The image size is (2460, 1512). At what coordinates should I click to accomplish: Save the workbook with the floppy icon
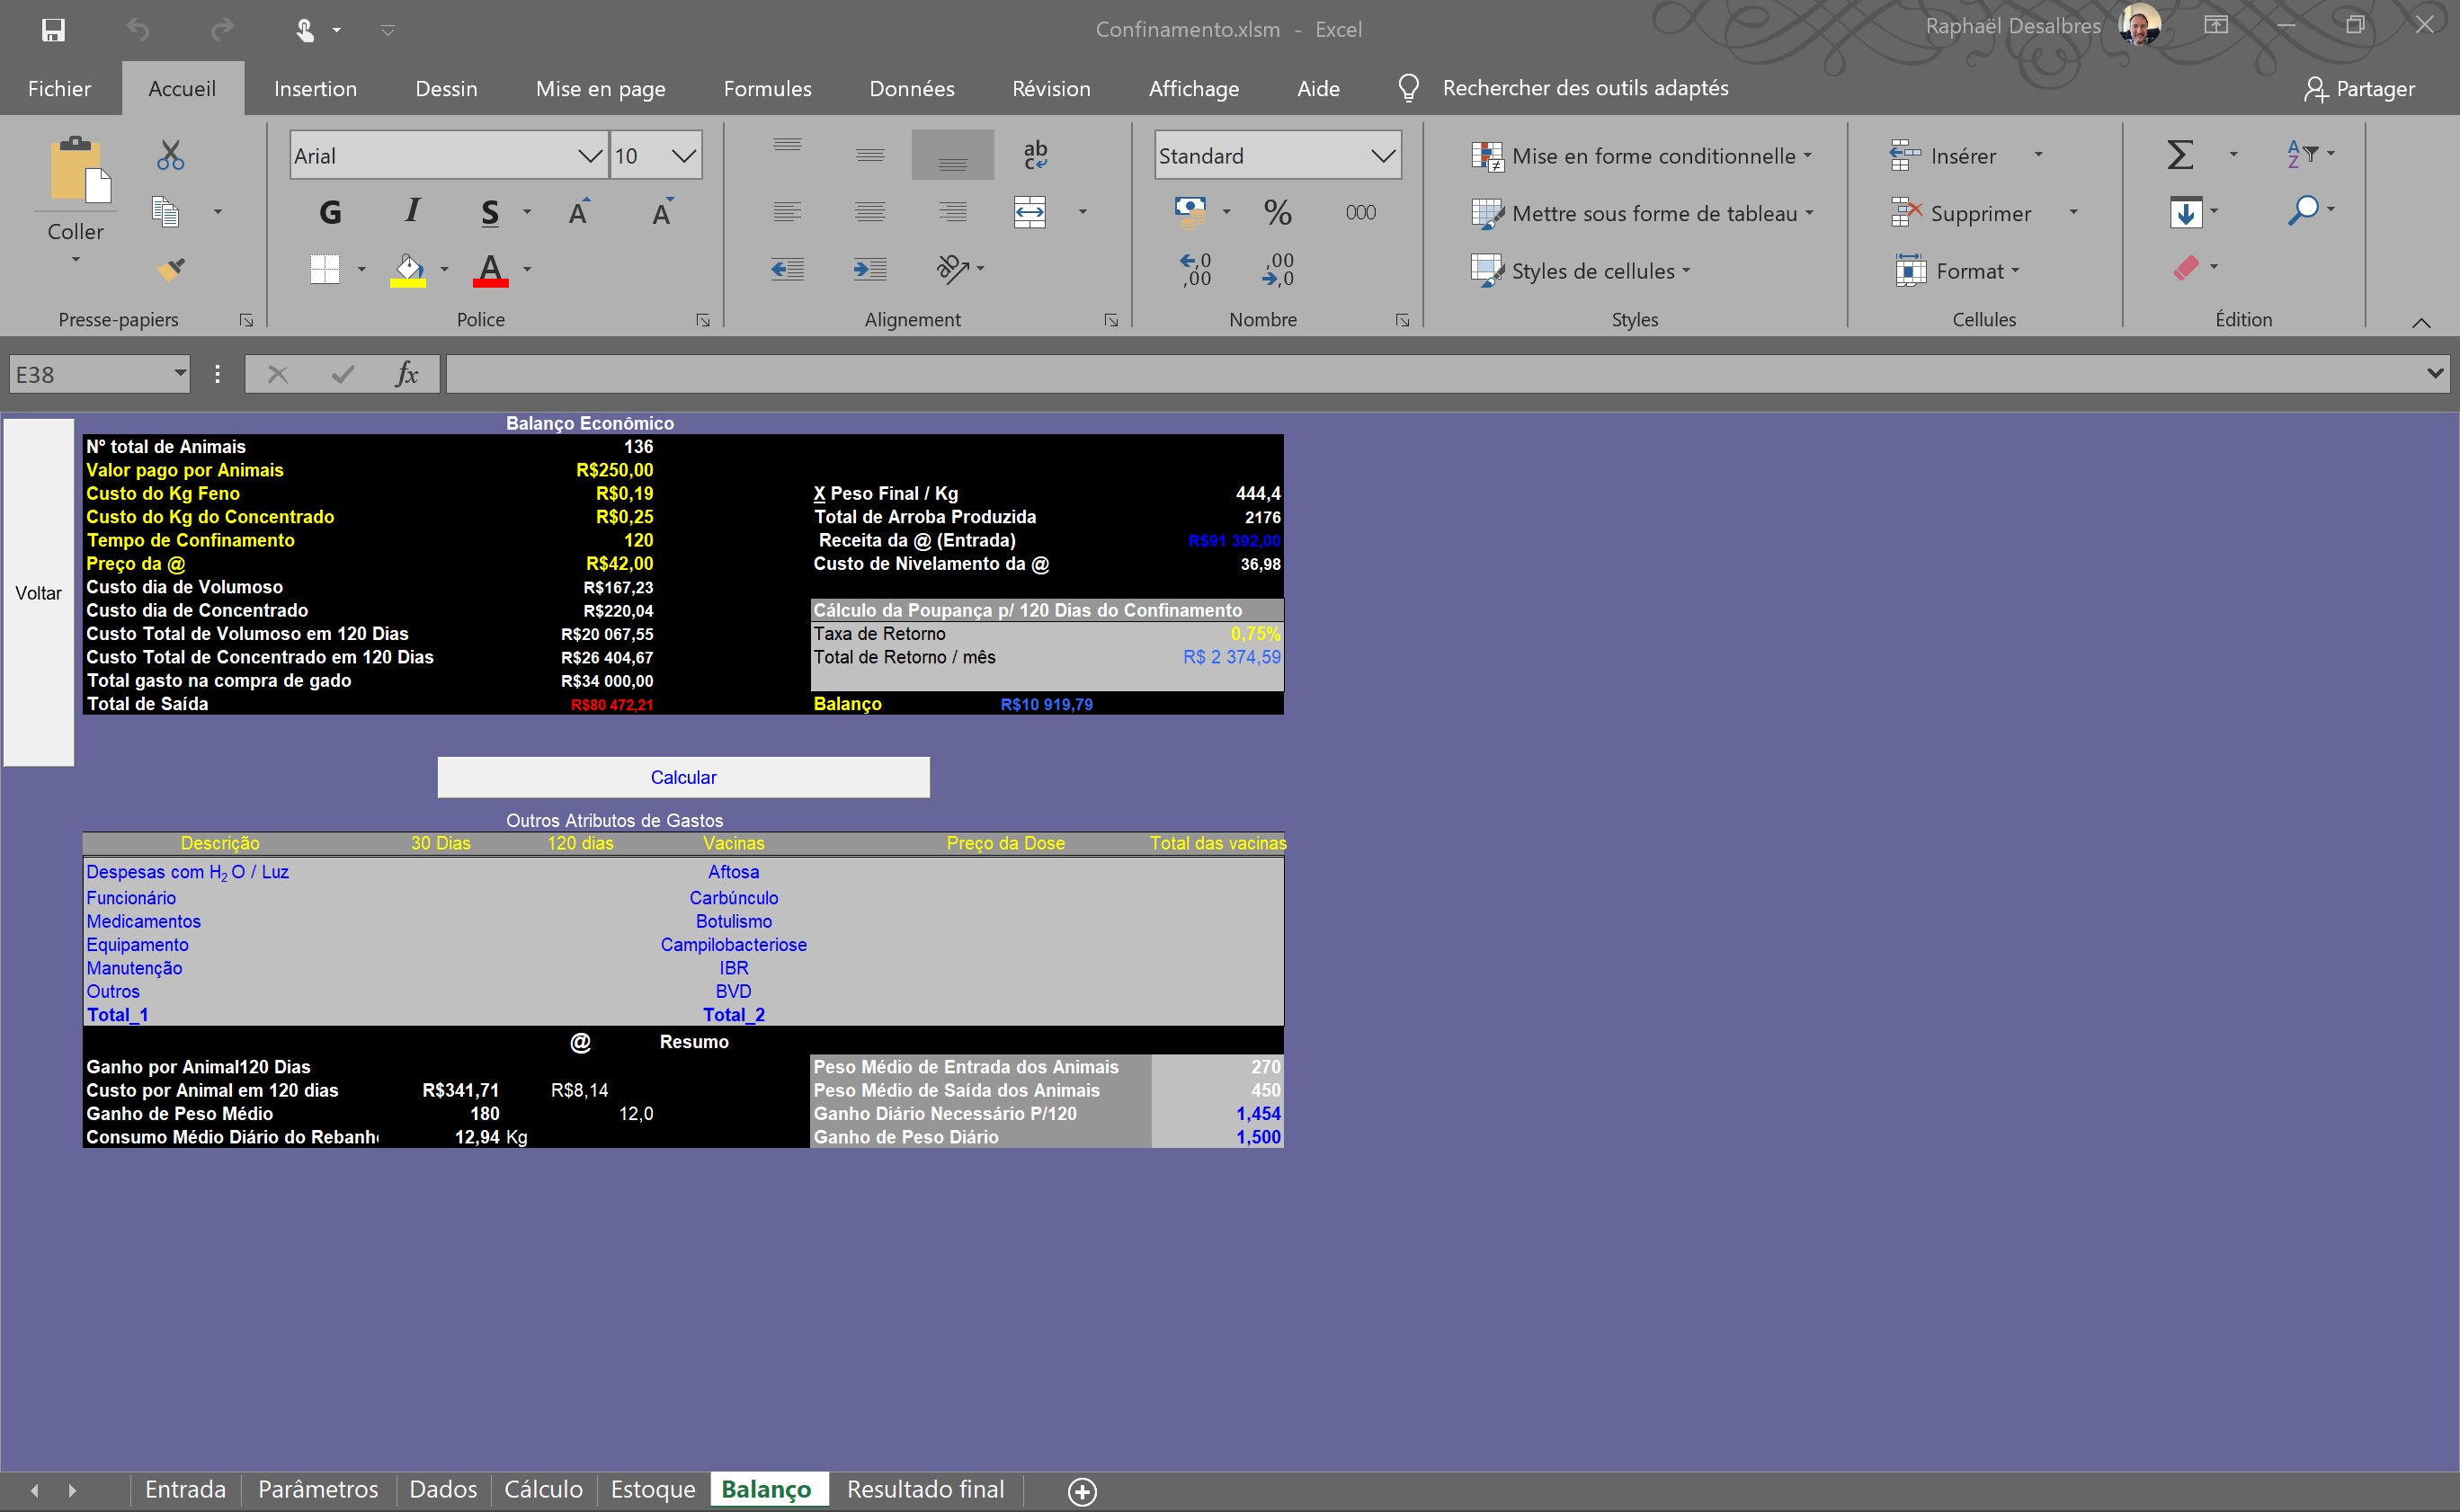tap(53, 29)
